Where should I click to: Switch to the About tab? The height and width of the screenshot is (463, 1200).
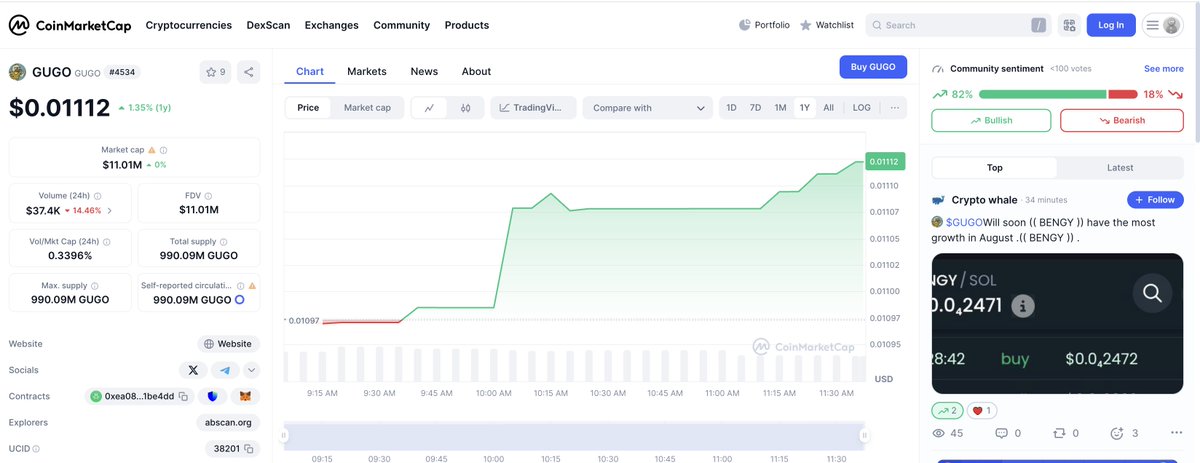[476, 71]
